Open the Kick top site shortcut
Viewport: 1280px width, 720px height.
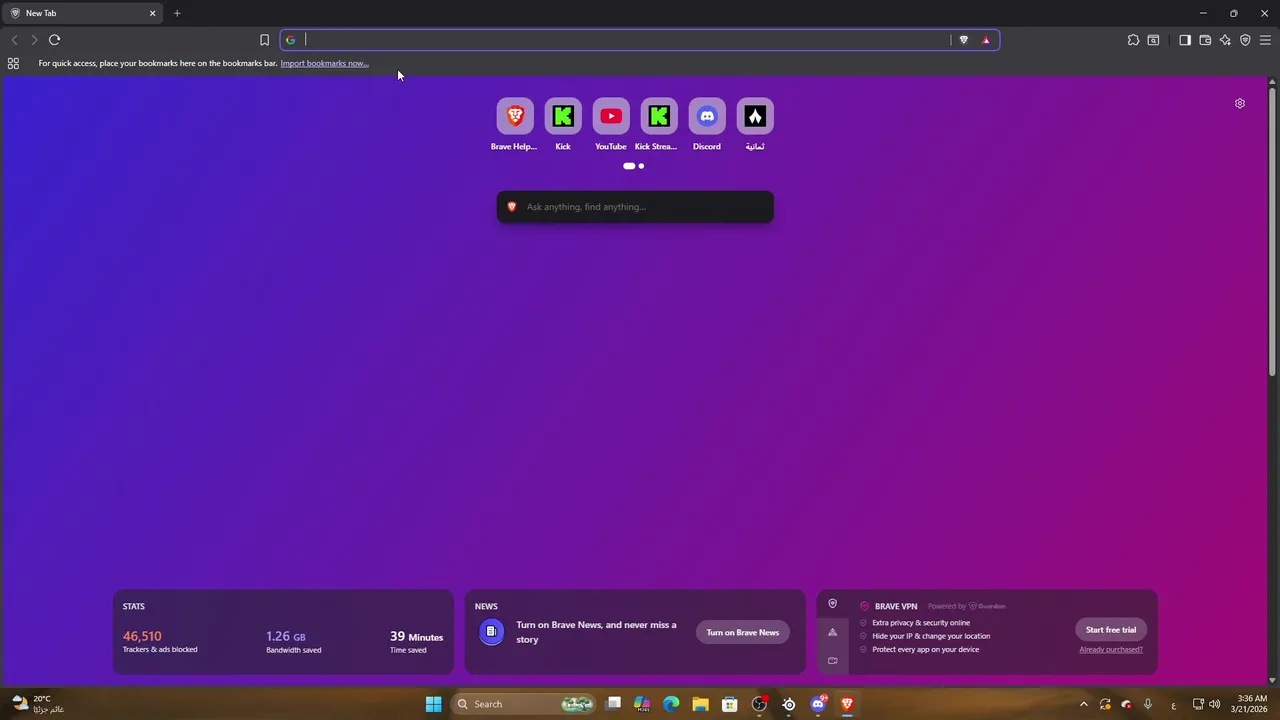(x=563, y=125)
